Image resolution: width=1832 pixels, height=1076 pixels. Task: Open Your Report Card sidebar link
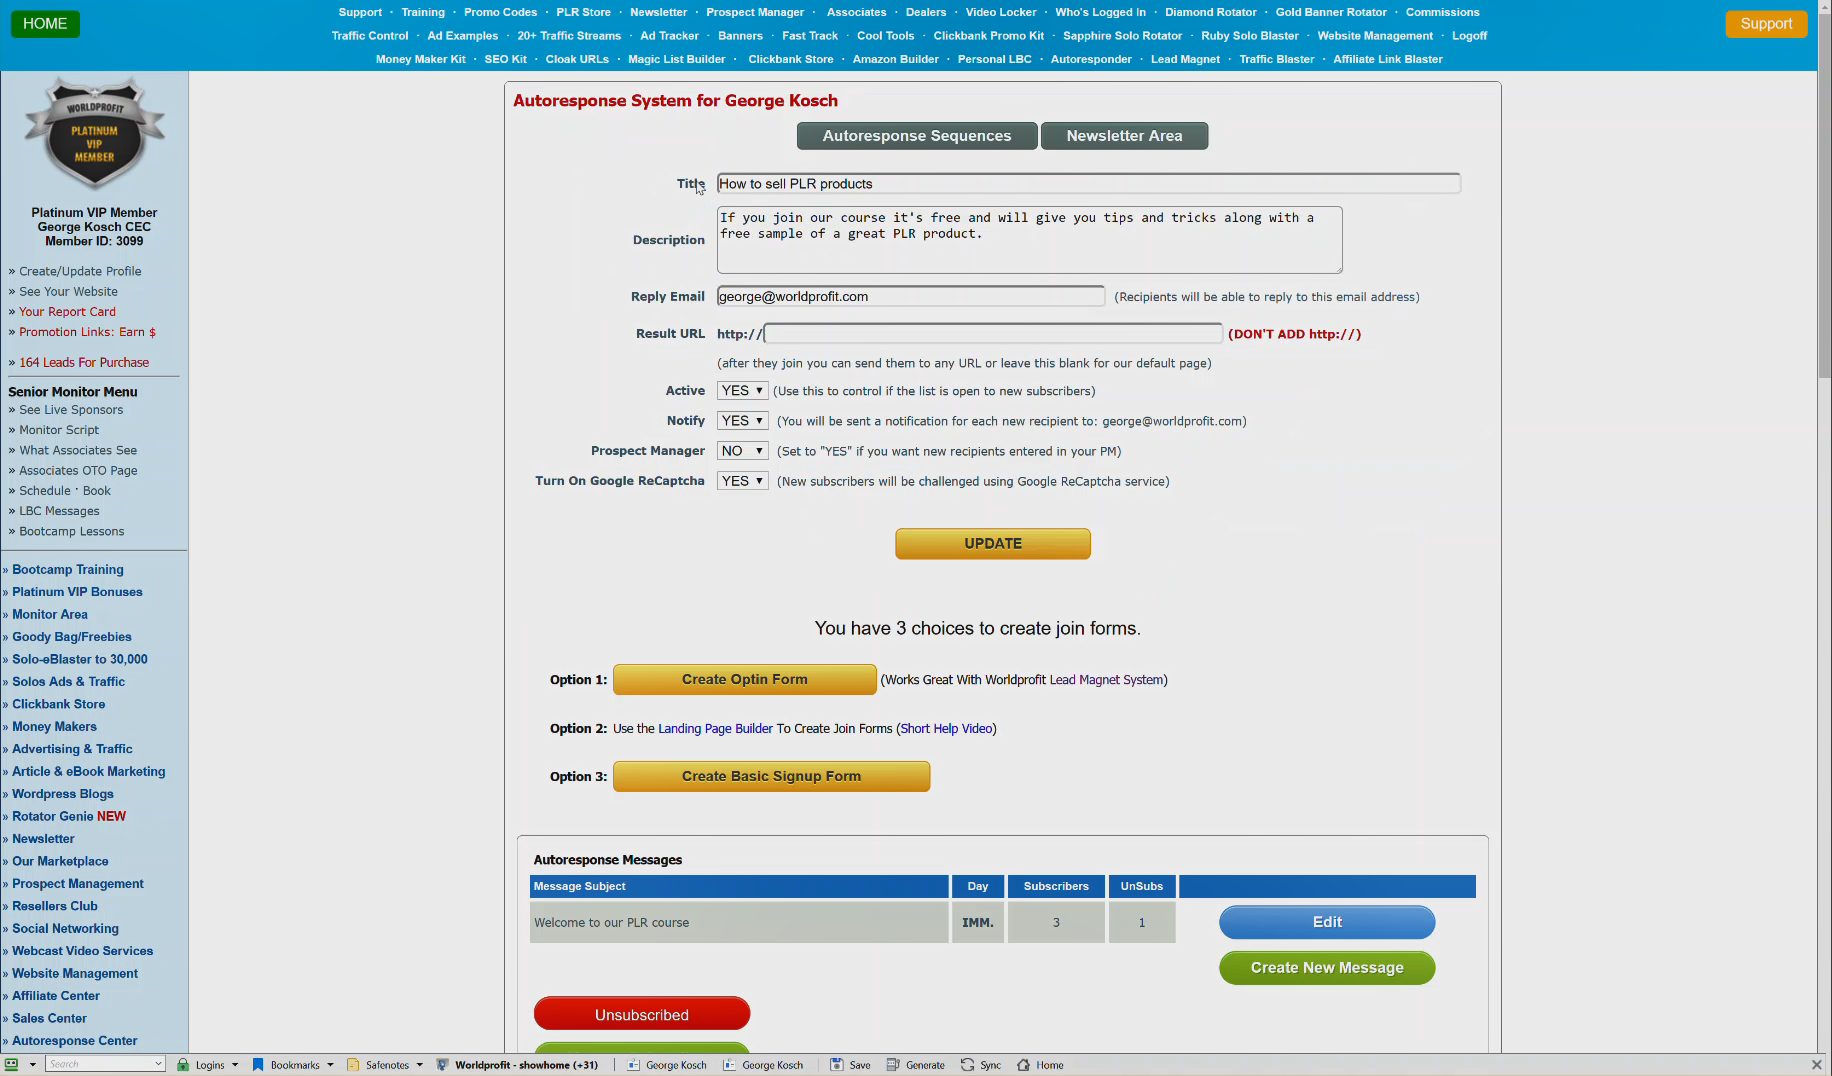click(x=67, y=312)
